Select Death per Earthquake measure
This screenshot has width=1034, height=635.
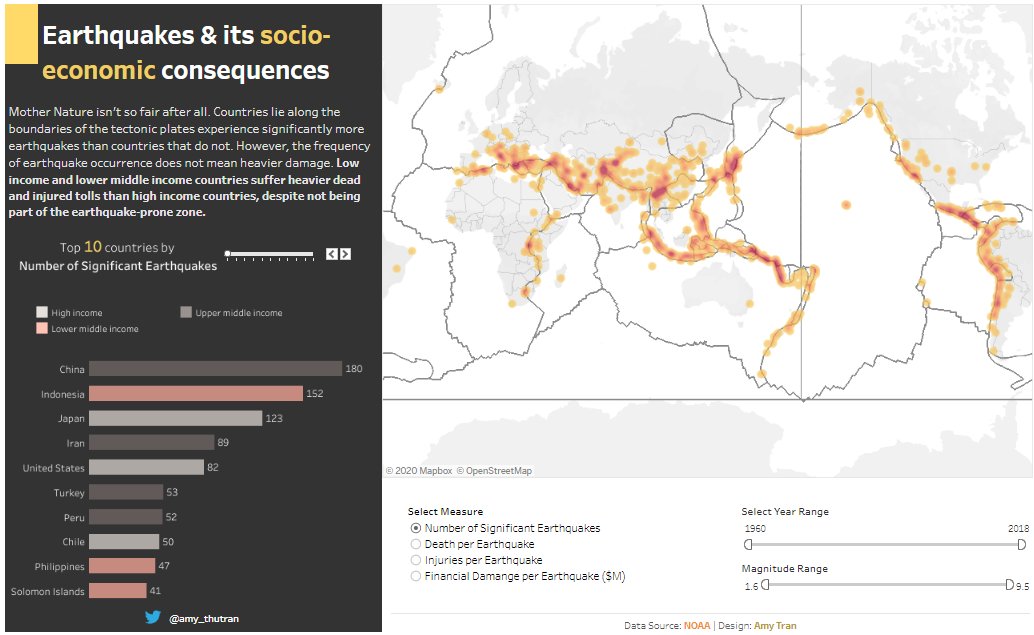(415, 544)
